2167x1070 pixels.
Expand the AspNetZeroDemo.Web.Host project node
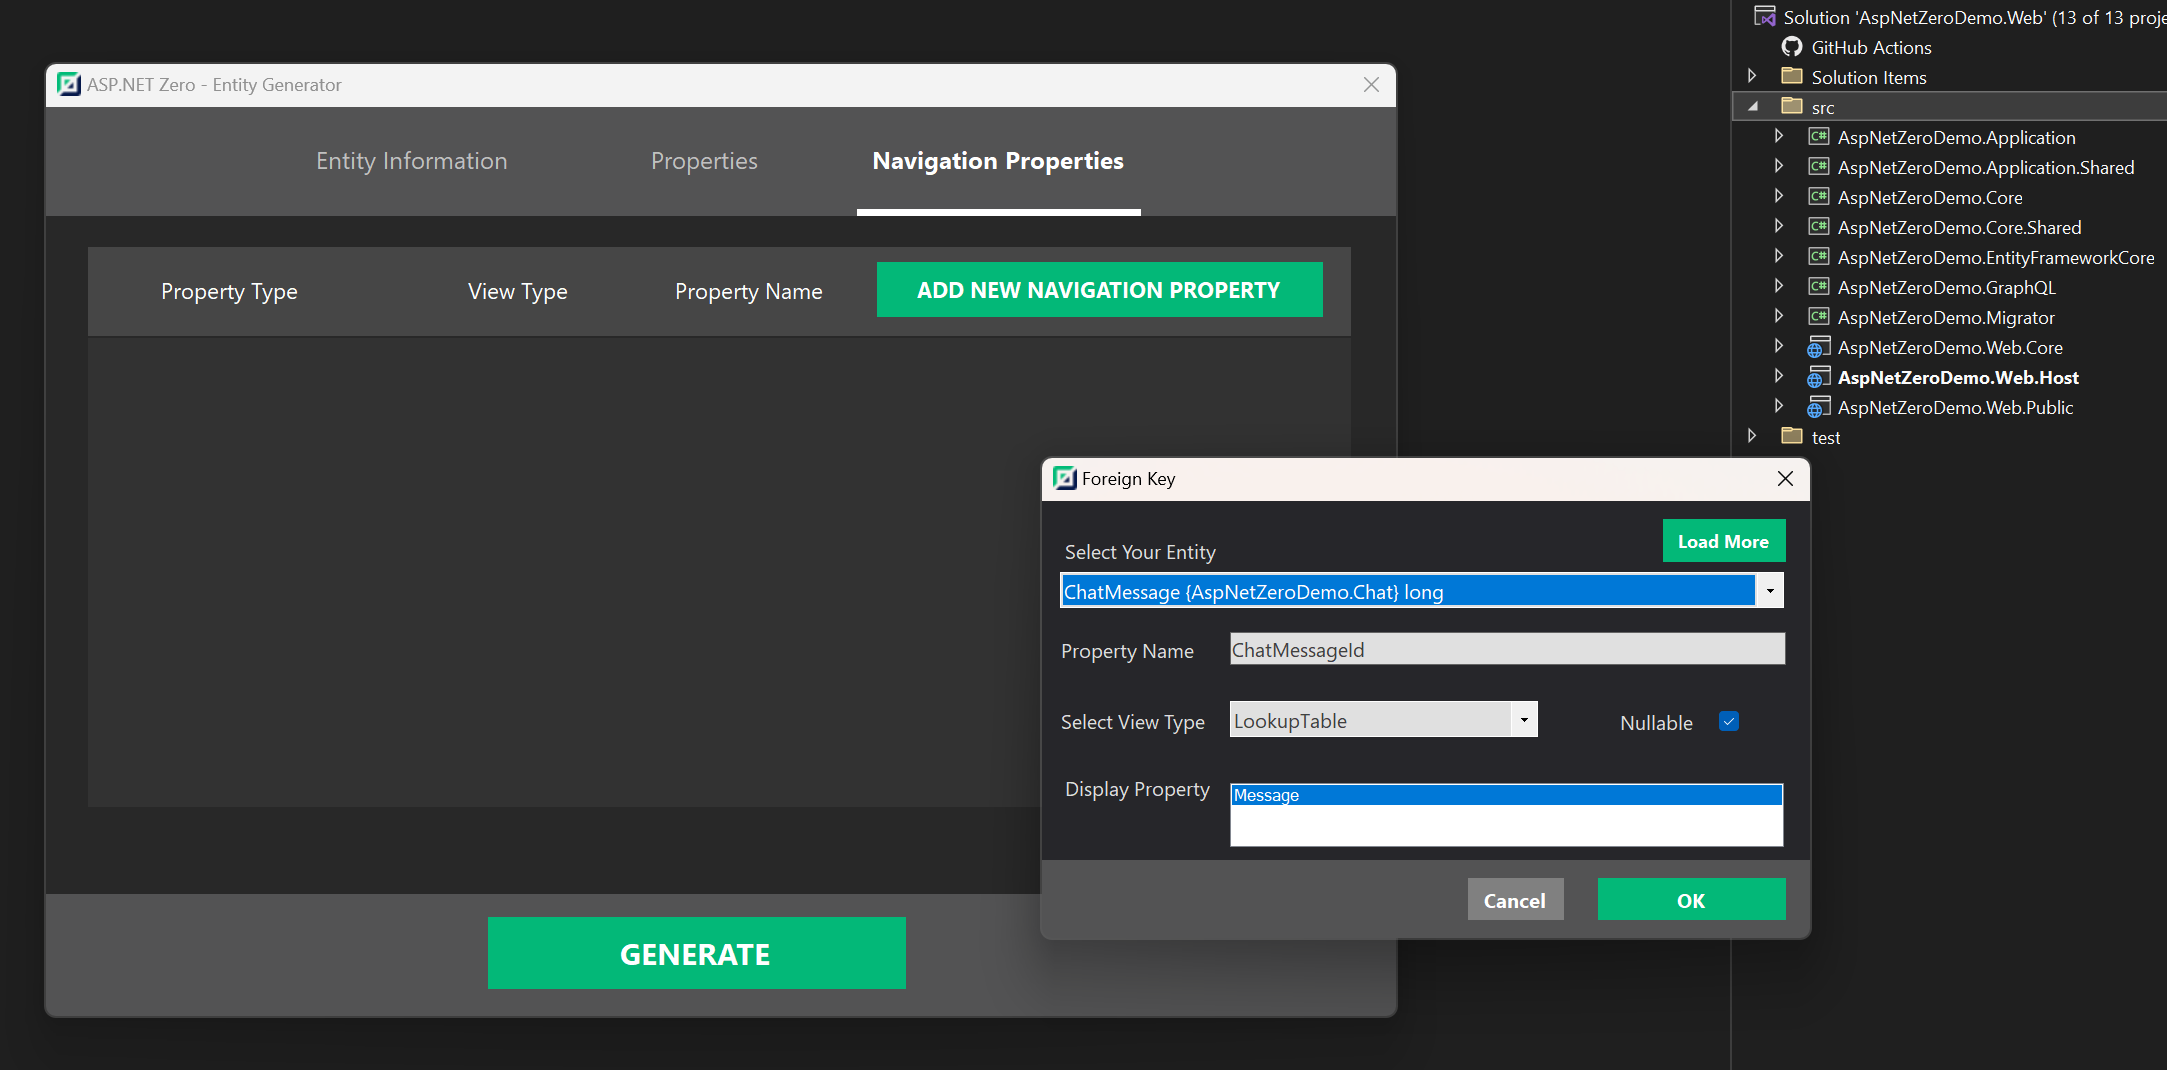[1779, 376]
